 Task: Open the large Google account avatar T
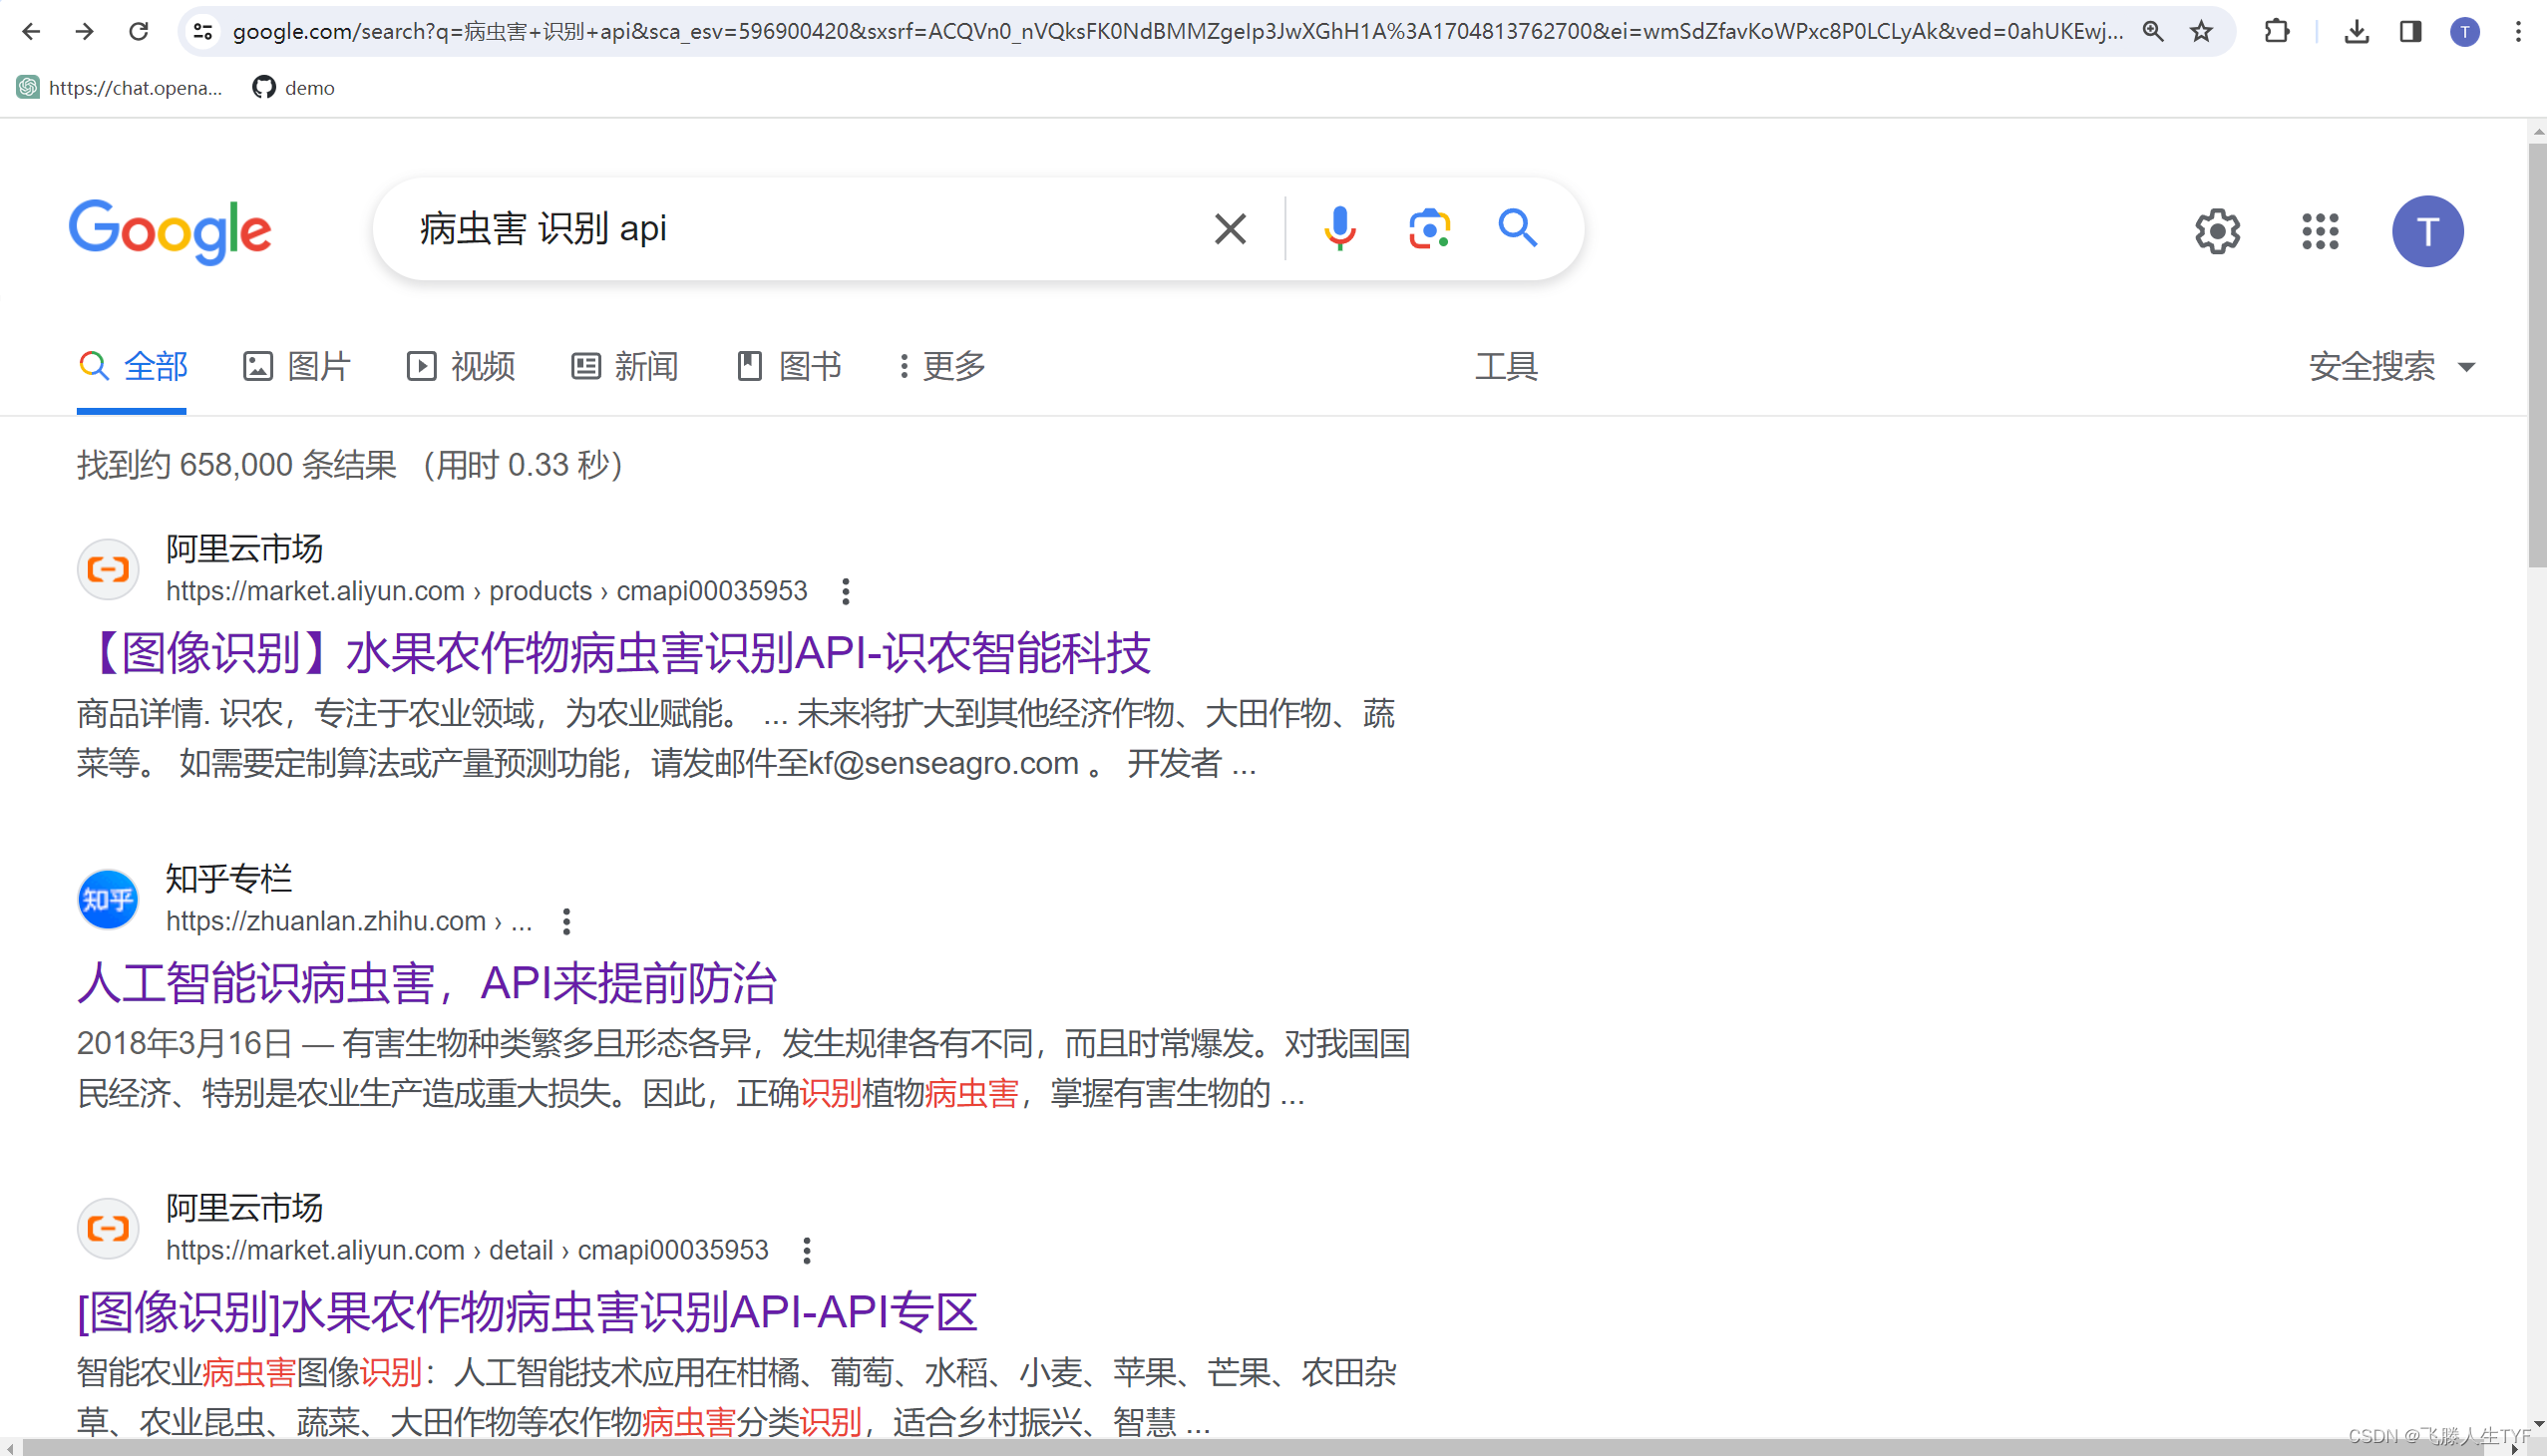click(x=2427, y=231)
